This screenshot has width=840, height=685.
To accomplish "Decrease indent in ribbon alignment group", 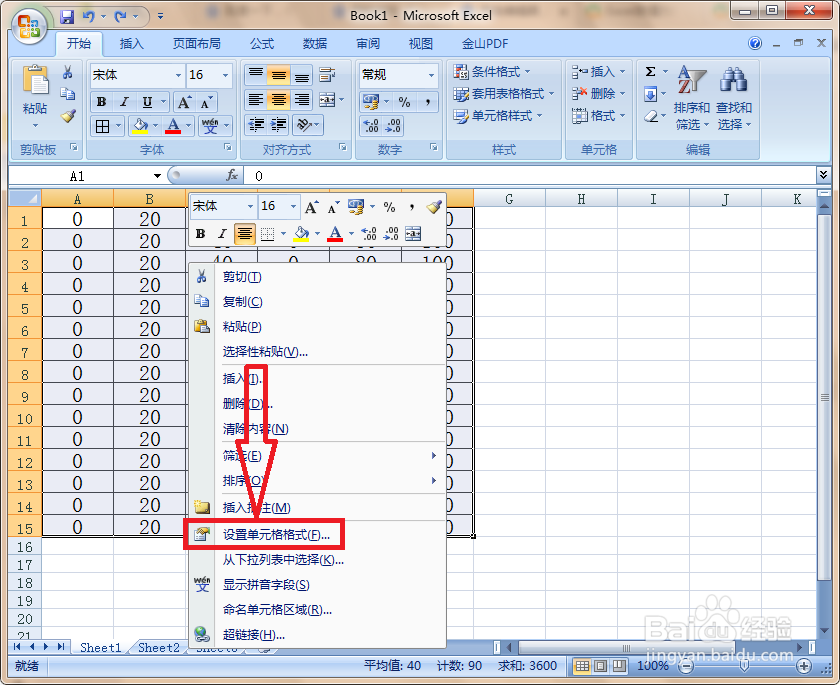I will tap(256, 125).
